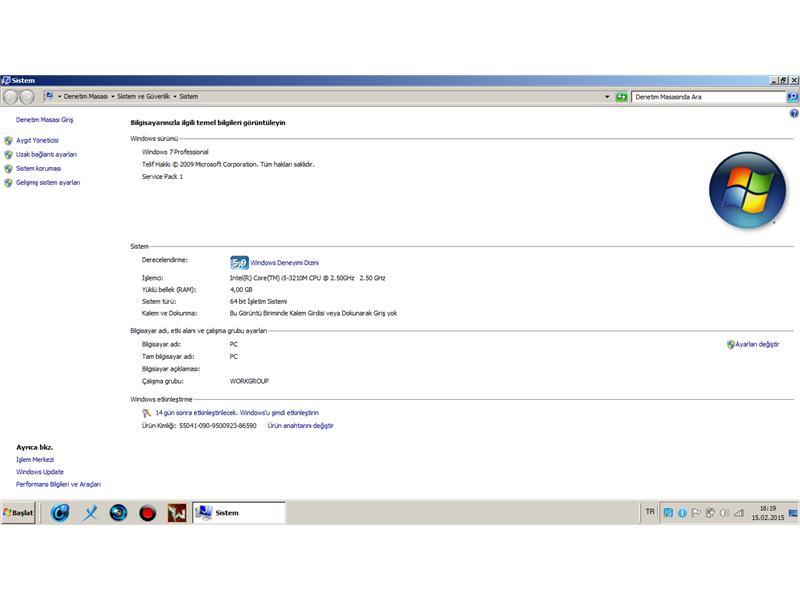
Task: Click the 4,00 GB RAM value
Action: (x=241, y=290)
